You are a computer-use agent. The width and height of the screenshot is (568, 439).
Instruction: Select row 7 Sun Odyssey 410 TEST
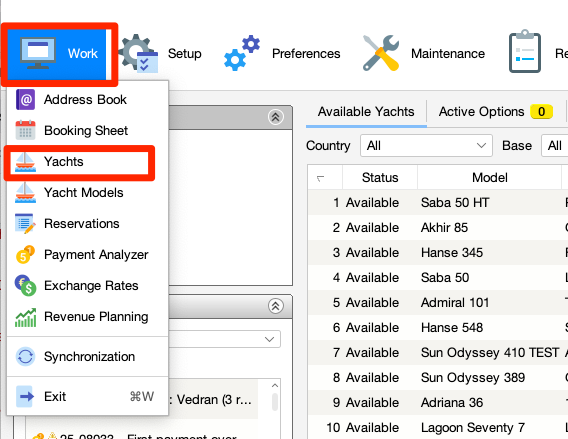pyautogui.click(x=438, y=352)
